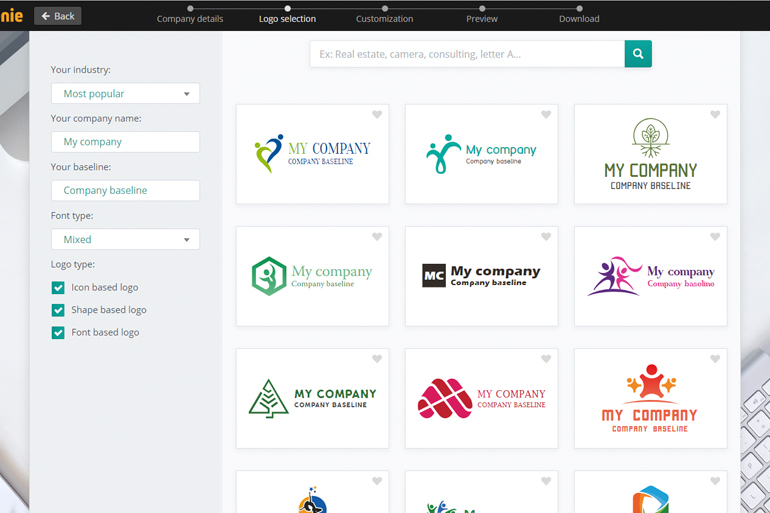Go to the Download step
770x513 pixels.
tap(579, 15)
